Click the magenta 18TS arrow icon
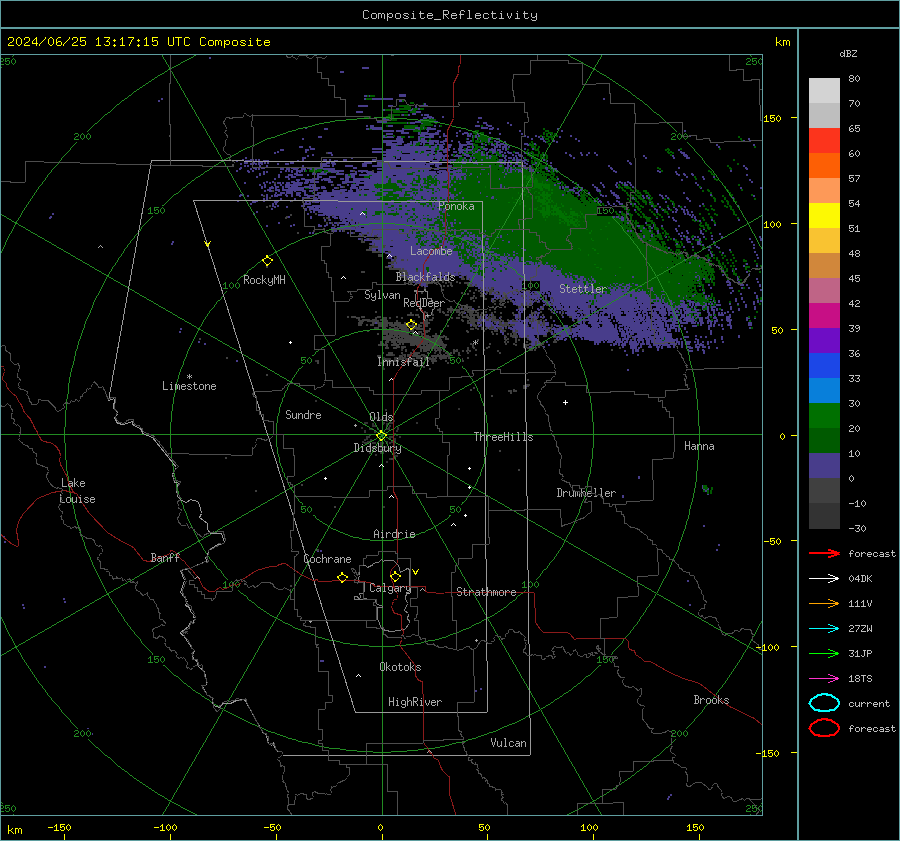The image size is (900, 841). coord(824,679)
